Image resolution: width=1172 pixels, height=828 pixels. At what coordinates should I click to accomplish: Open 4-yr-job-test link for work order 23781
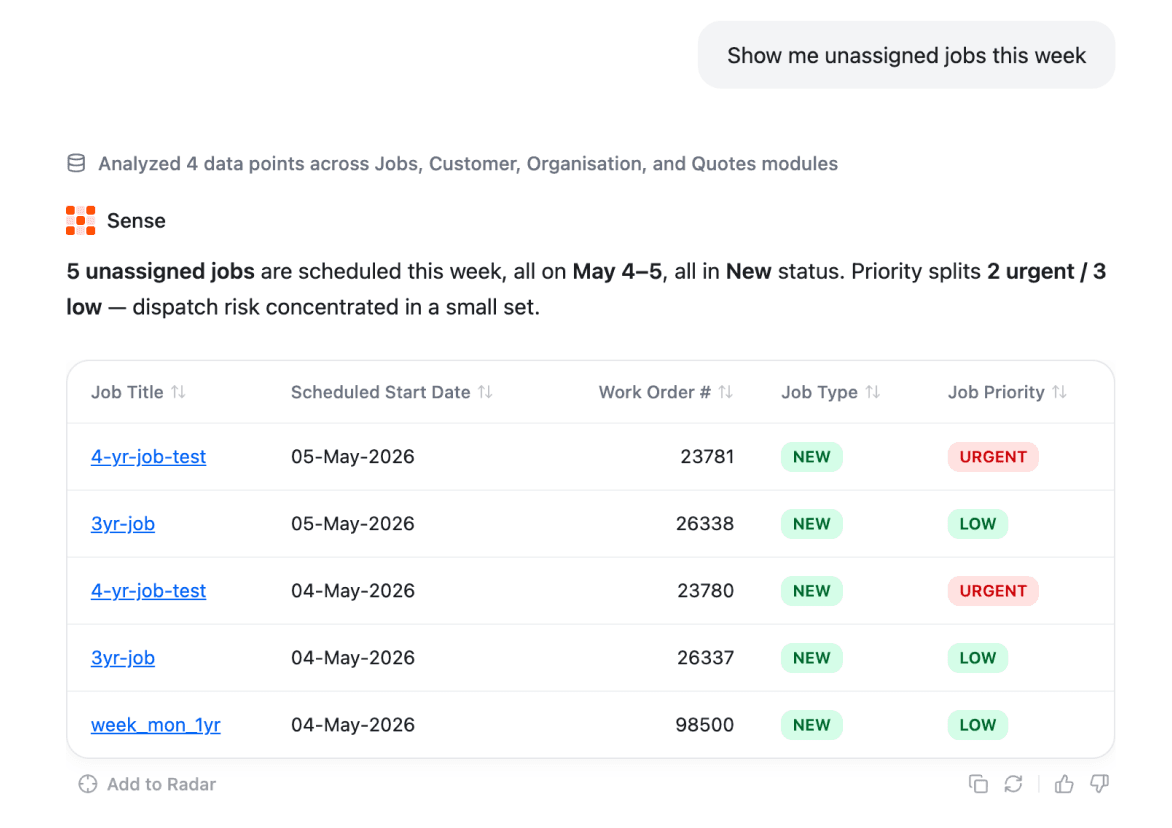tap(148, 457)
